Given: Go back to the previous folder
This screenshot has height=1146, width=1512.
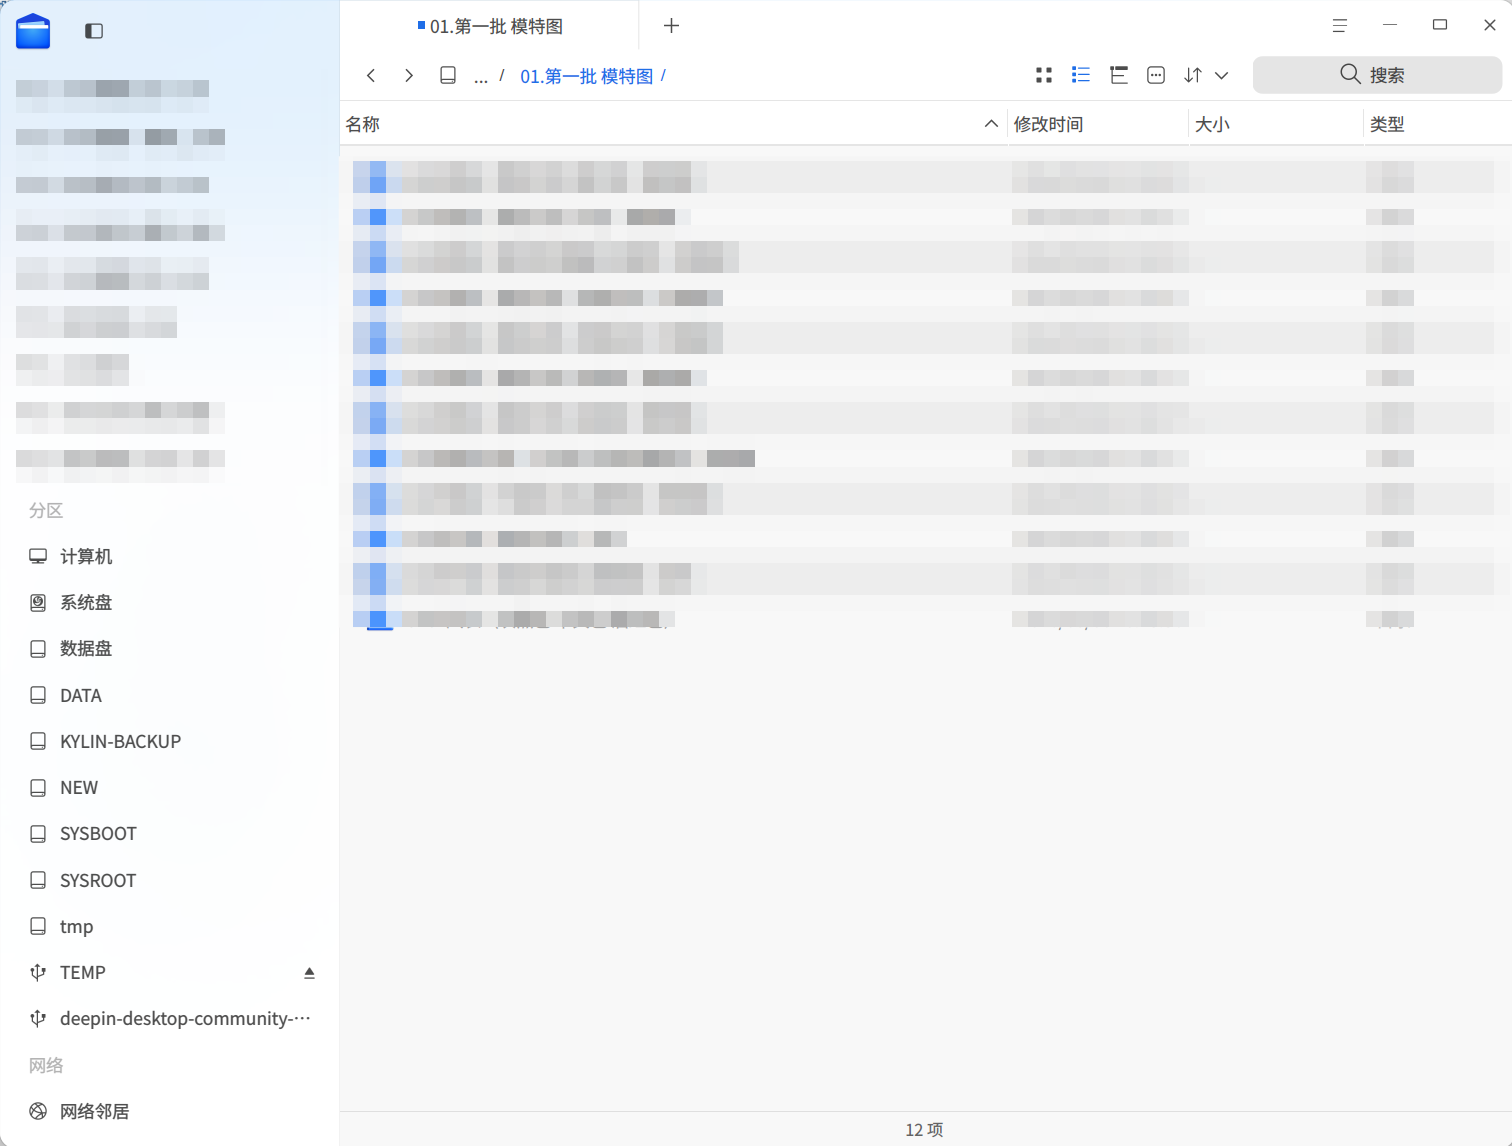Looking at the screenshot, I should click(x=371, y=75).
